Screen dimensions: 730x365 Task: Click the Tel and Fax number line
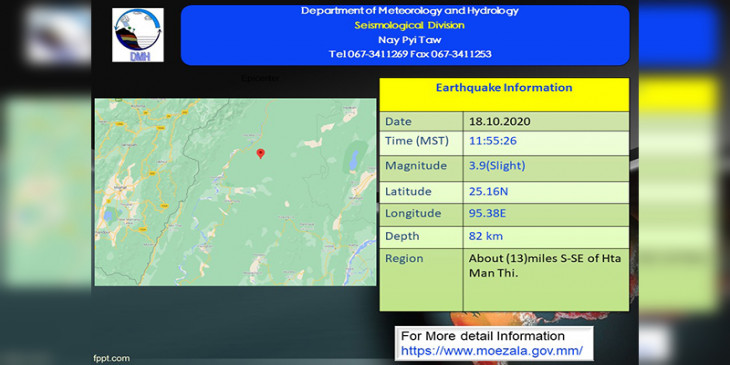tap(410, 54)
